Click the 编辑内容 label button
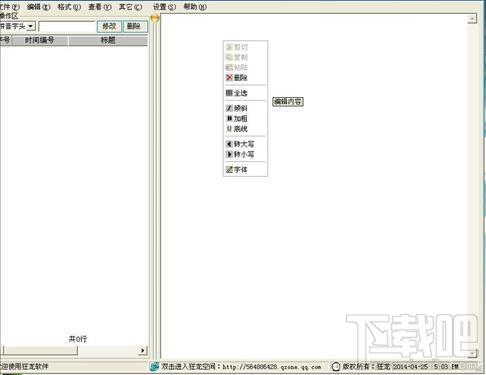The width and height of the screenshot is (486, 375). (x=288, y=102)
